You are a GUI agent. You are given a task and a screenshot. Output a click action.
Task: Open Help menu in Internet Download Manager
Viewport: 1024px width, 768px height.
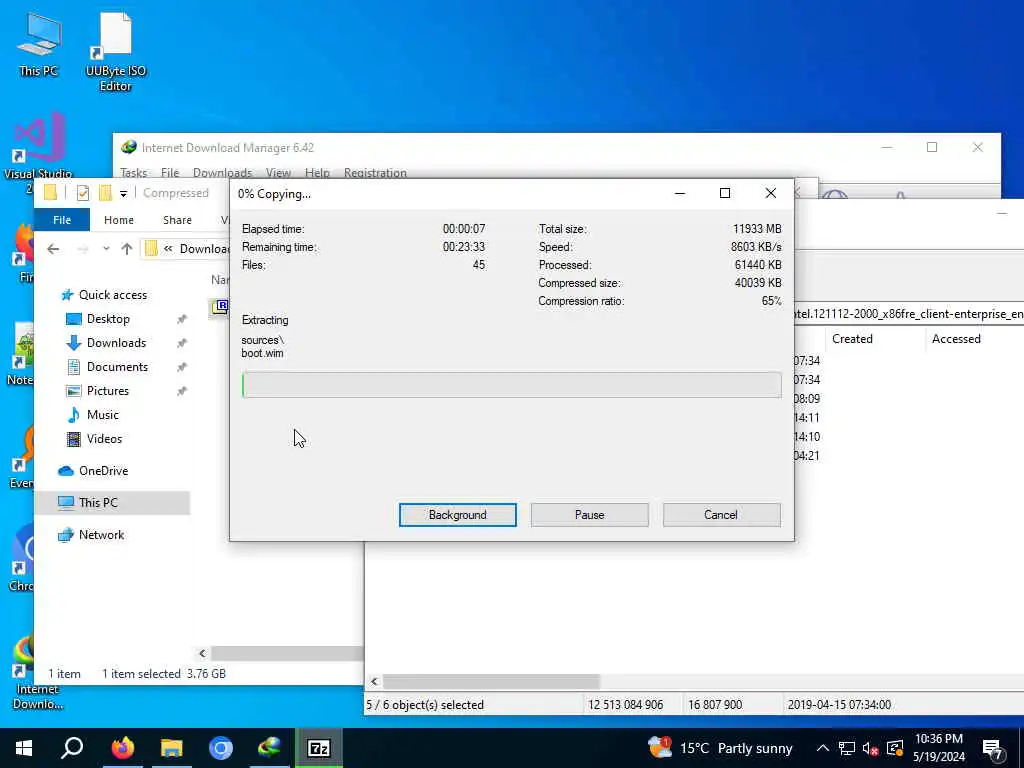(317, 172)
